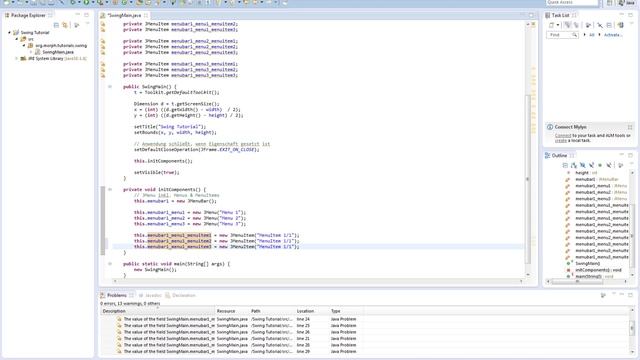Toggle Link with Editor in Package Explorer
Image resolution: width=640 pixels, height=360 pixels.
(x=65, y=25)
